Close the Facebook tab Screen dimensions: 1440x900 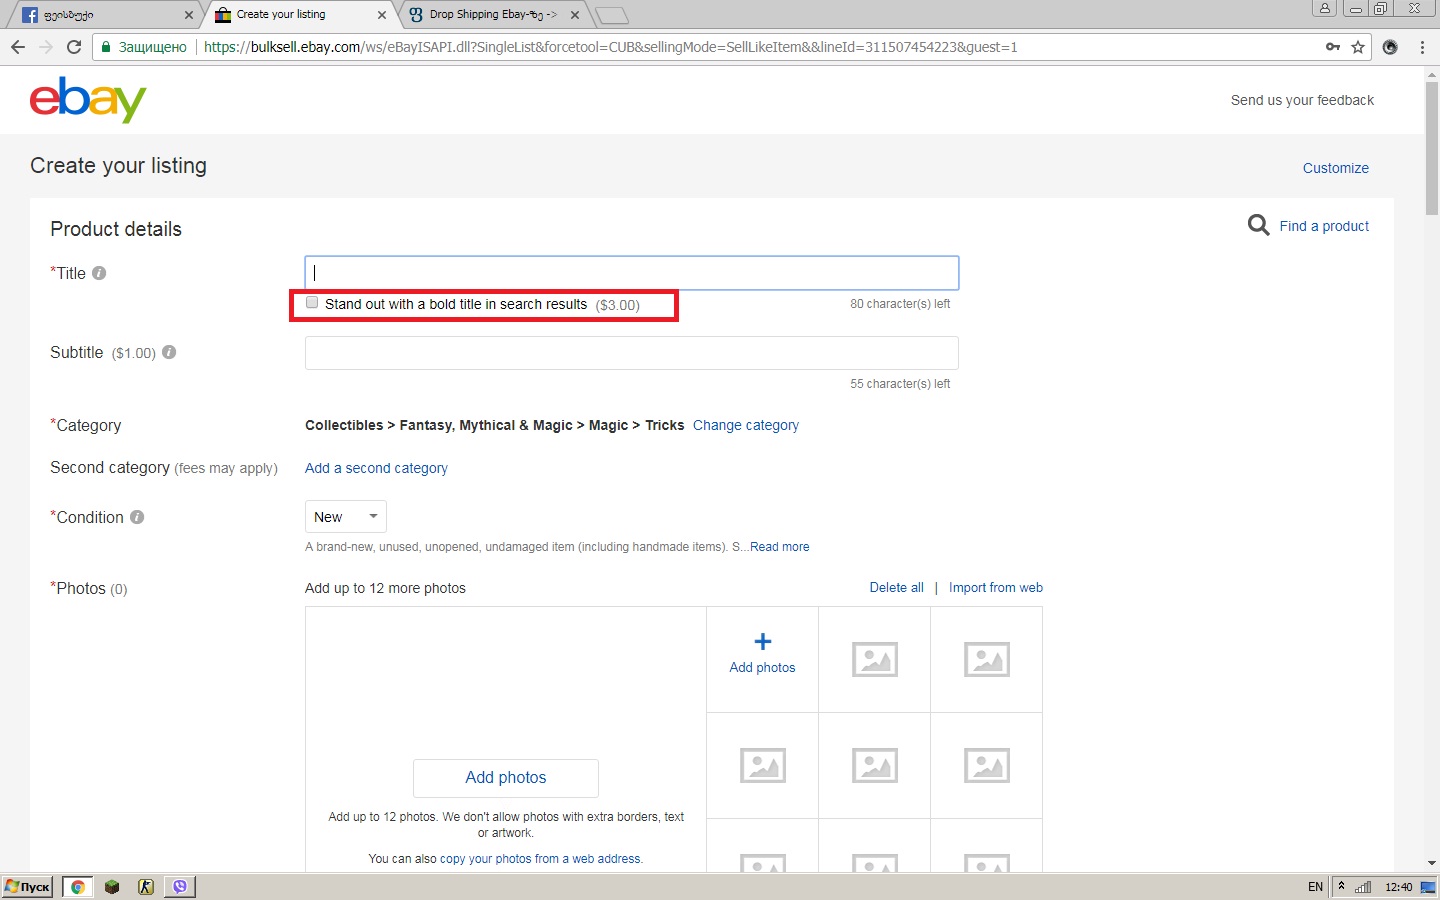(189, 15)
